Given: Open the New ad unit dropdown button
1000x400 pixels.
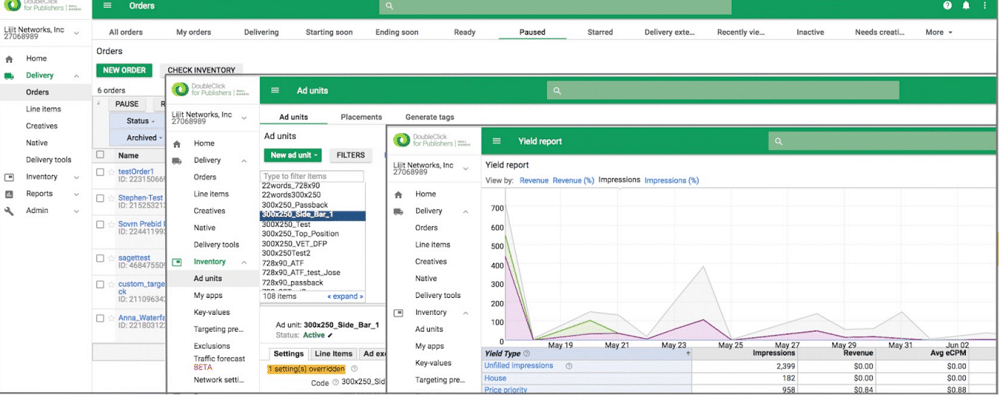Looking at the screenshot, I should click(294, 155).
